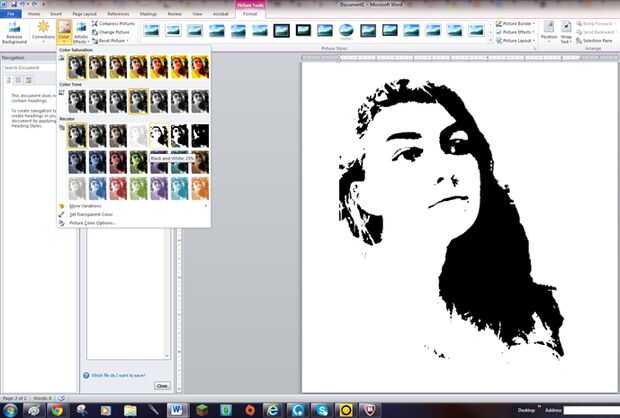Open the Picture Border dropdown
This screenshot has height=418, width=620.
(x=515, y=24)
